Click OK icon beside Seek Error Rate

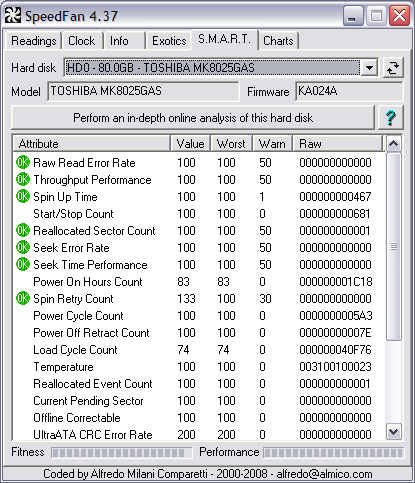point(23,247)
